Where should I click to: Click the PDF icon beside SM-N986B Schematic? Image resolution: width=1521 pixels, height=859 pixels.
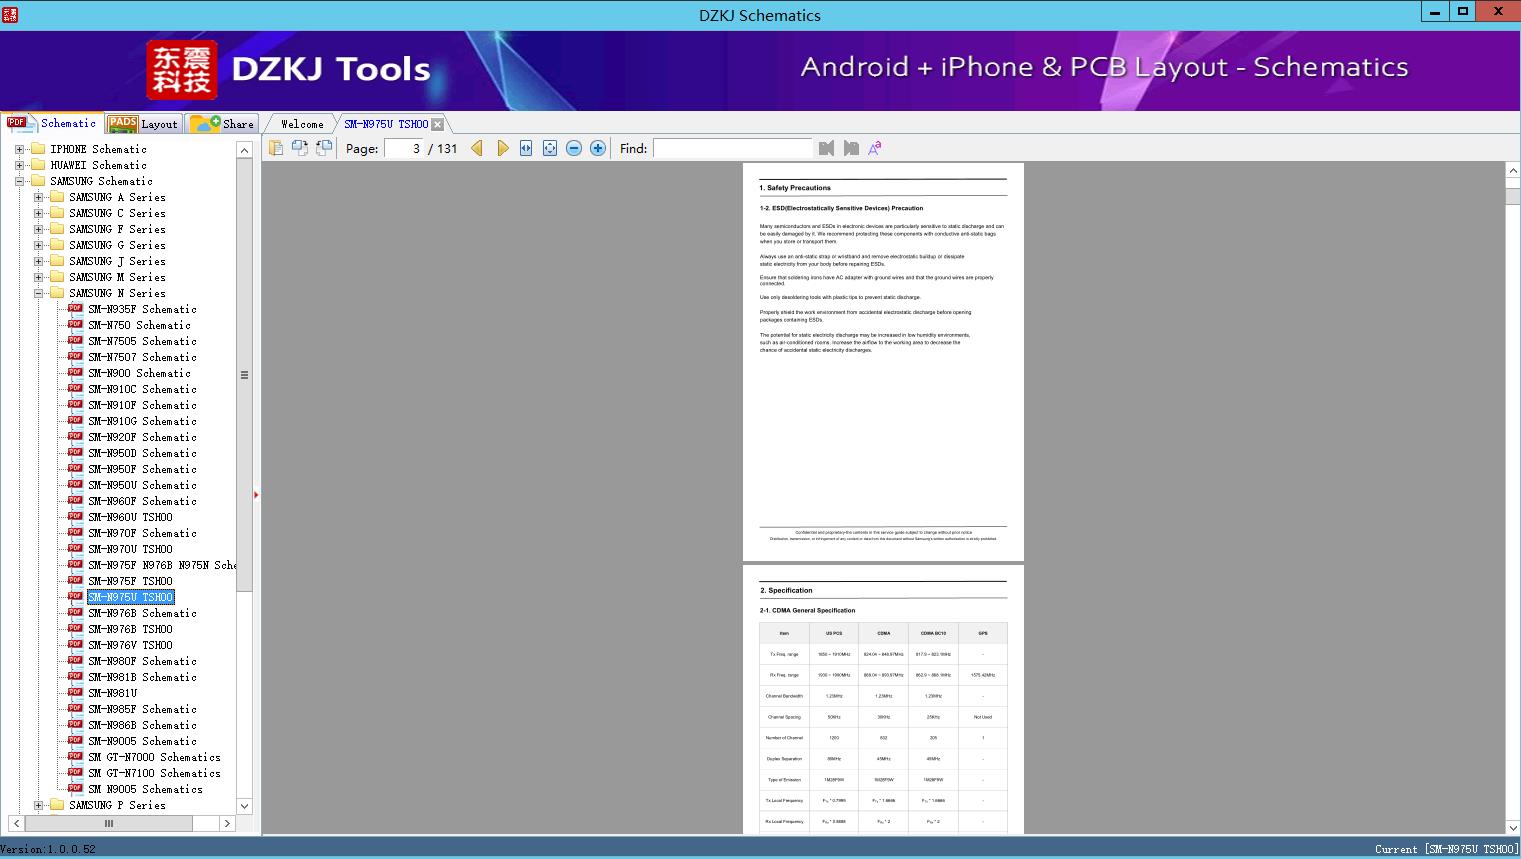point(75,725)
